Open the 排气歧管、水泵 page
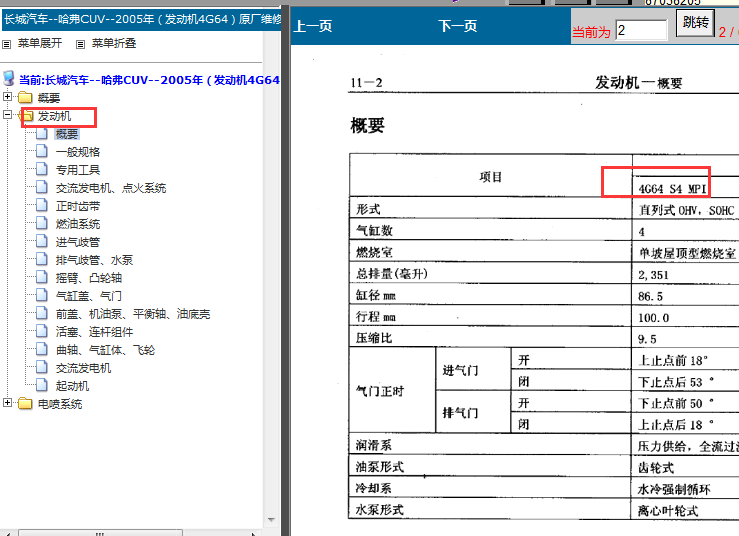Viewport: 739px width, 536px height. coord(94,260)
